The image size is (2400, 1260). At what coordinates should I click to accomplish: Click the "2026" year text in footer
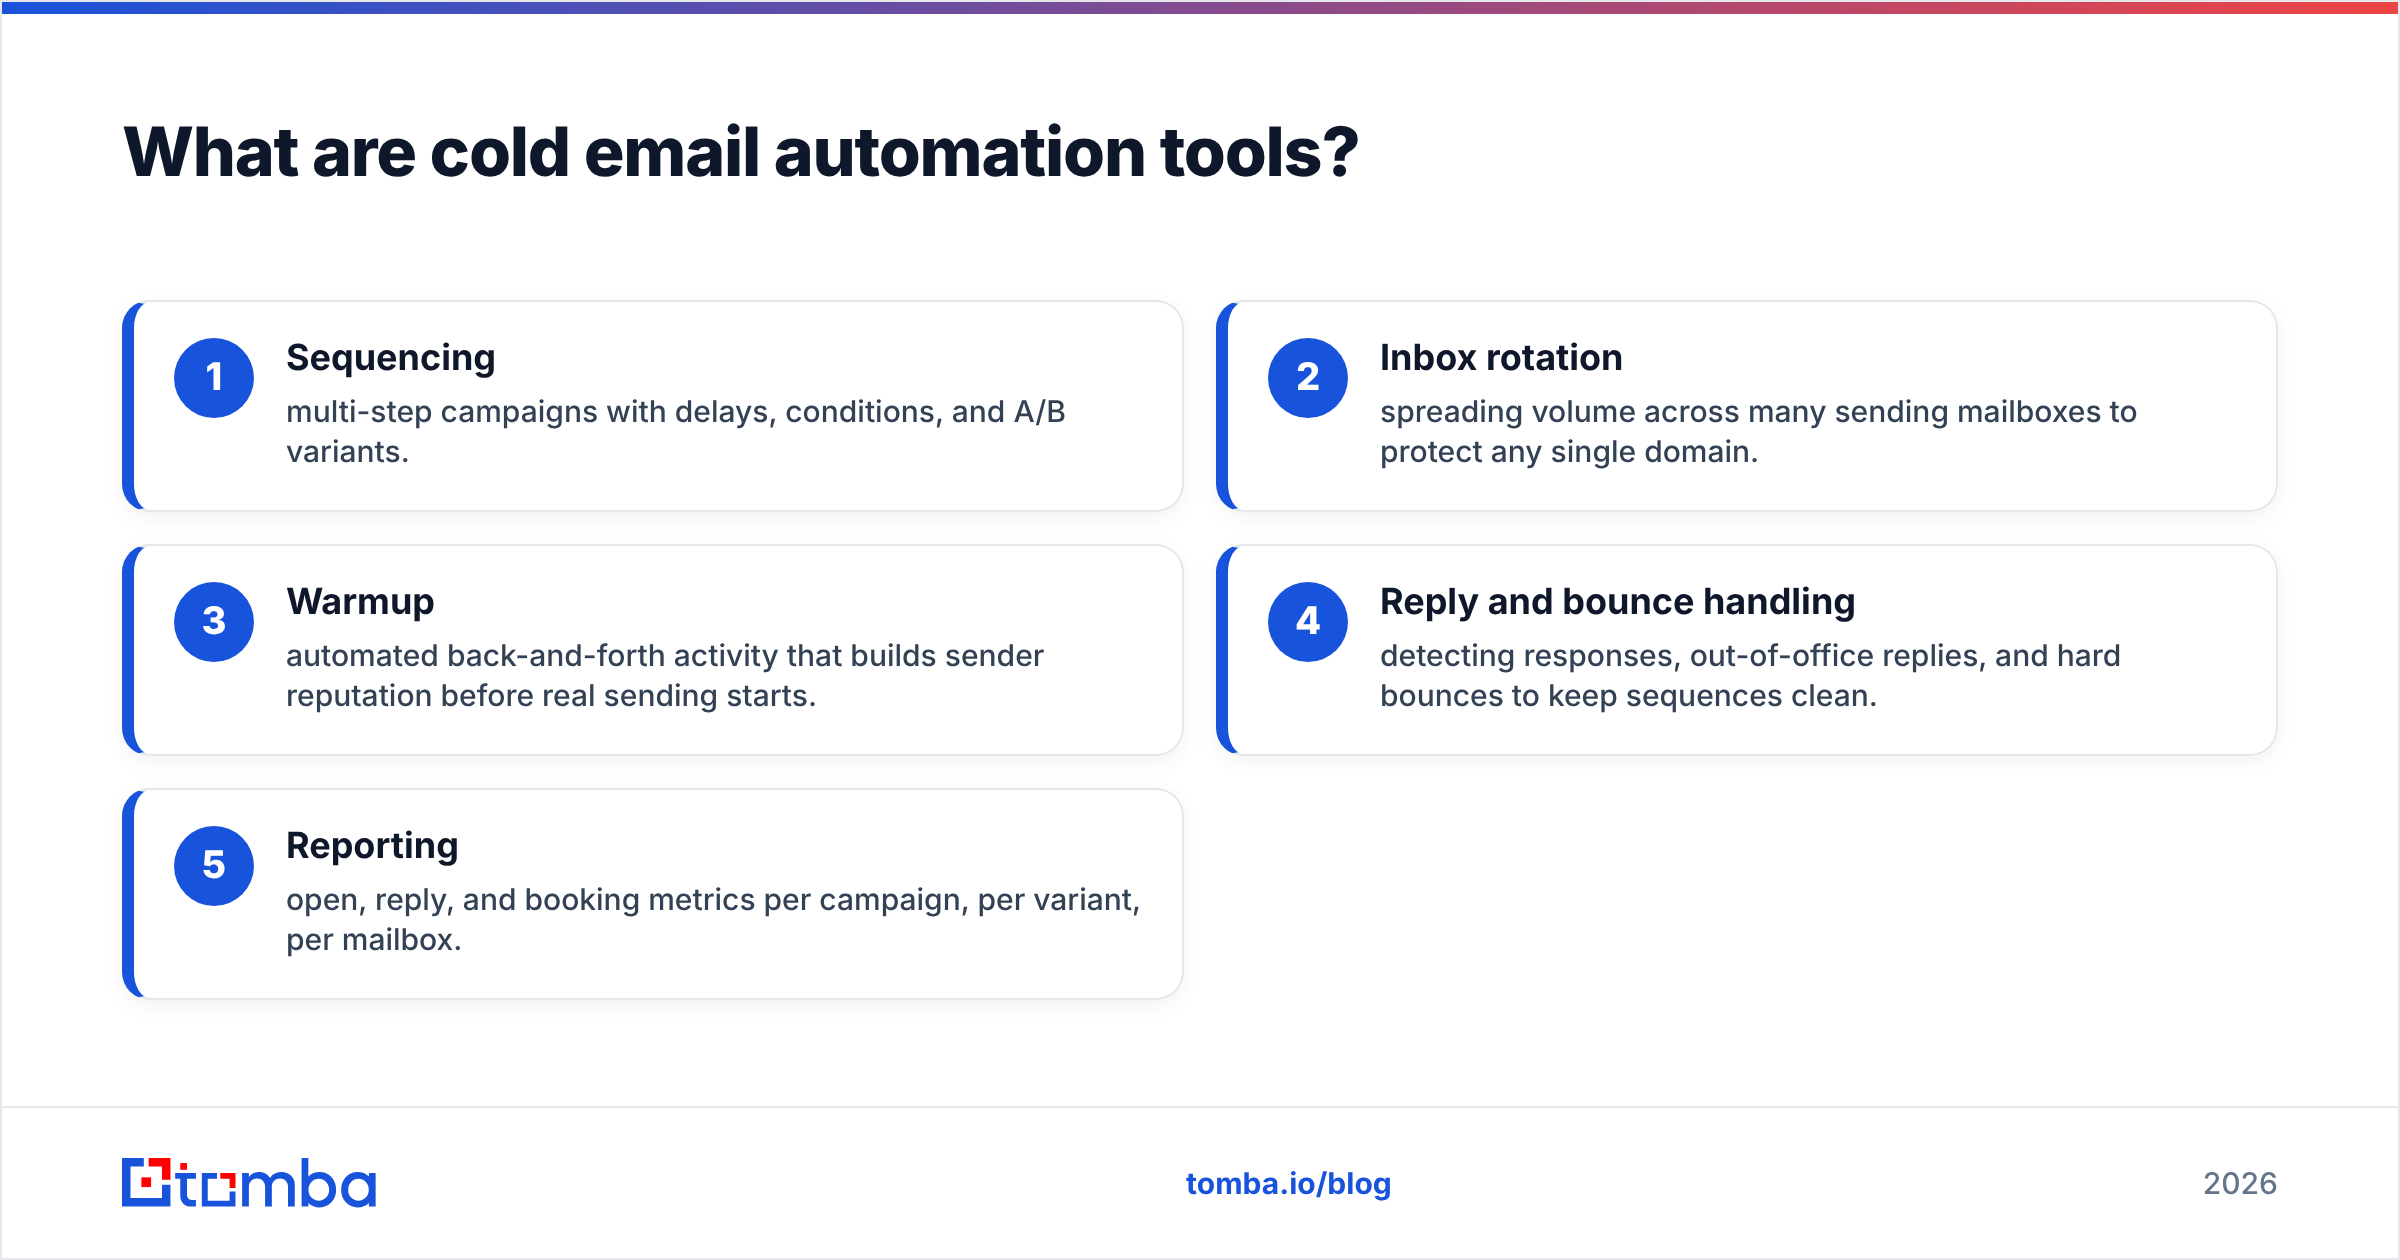tap(2240, 1184)
